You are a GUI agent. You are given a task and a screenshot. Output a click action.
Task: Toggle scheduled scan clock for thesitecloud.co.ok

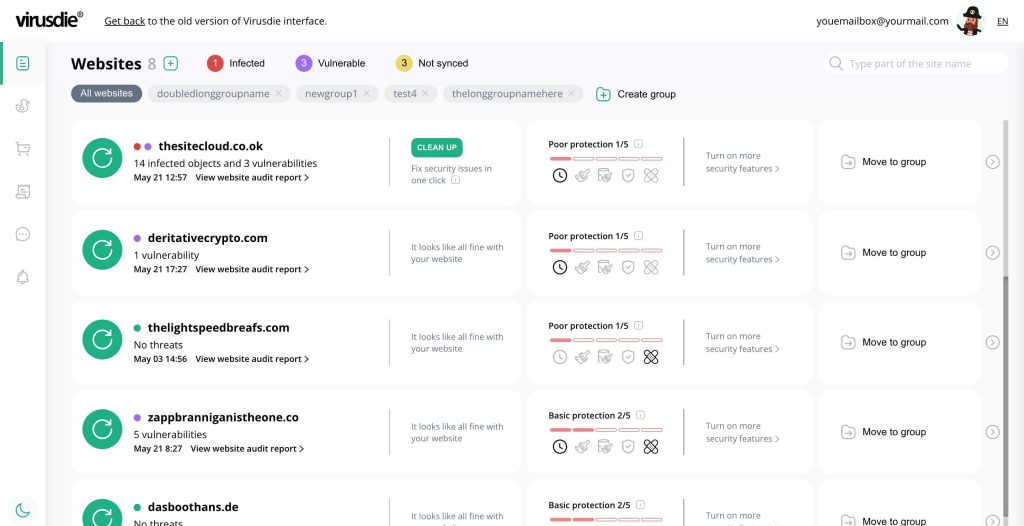click(560, 175)
